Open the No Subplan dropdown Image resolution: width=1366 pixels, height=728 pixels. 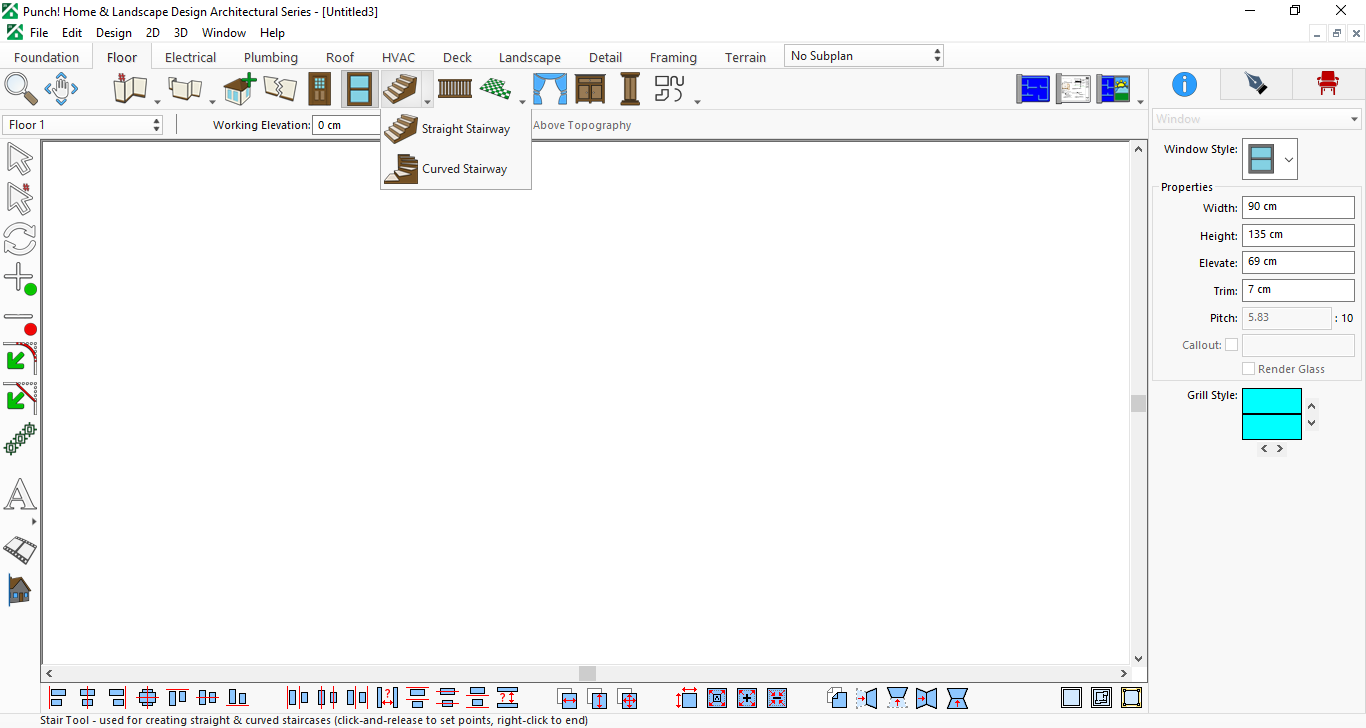[x=864, y=56]
